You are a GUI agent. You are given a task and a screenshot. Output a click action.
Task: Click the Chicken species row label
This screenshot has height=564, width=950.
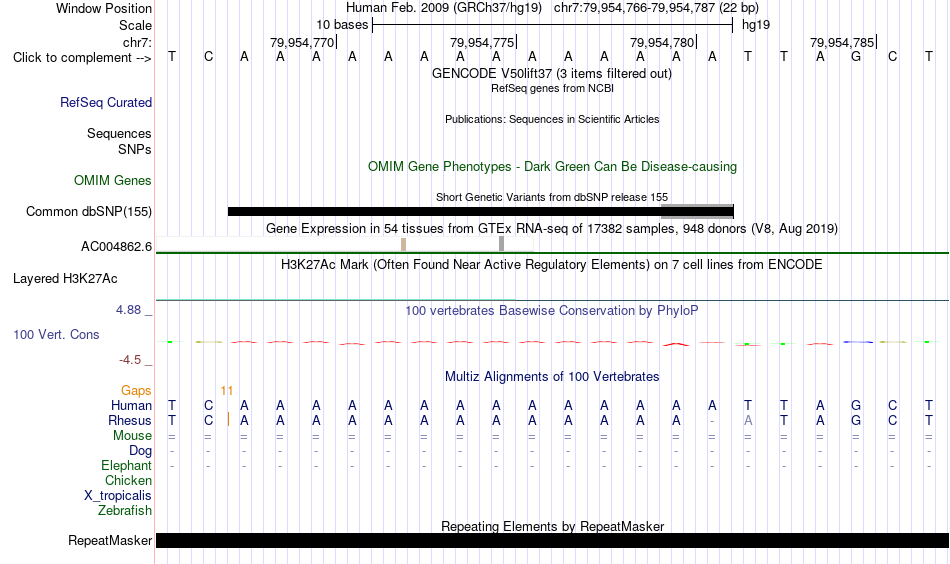click(128, 480)
